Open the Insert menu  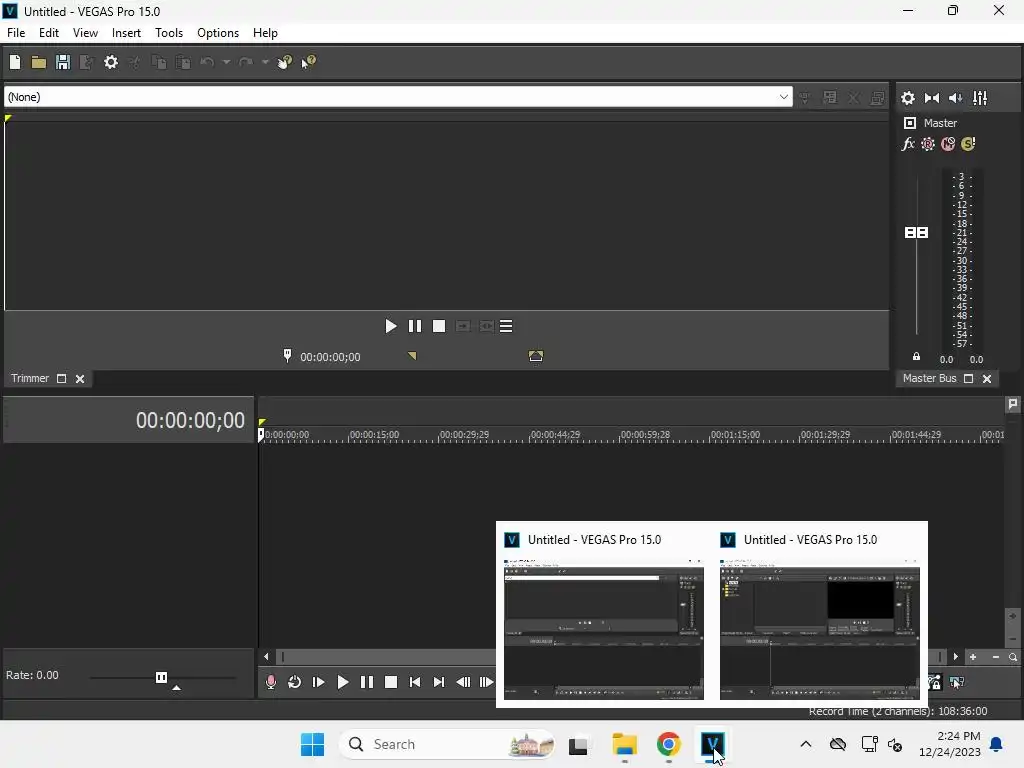pos(126,33)
